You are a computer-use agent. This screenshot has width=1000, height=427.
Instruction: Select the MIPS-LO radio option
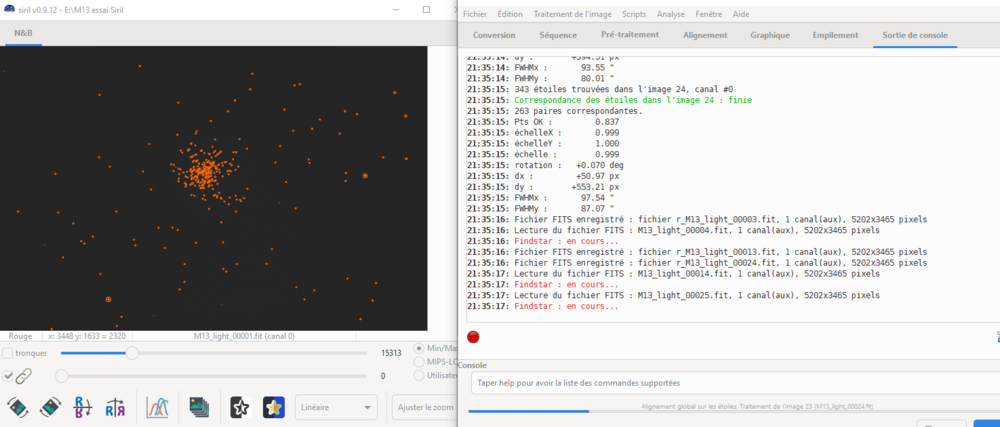coord(419,362)
